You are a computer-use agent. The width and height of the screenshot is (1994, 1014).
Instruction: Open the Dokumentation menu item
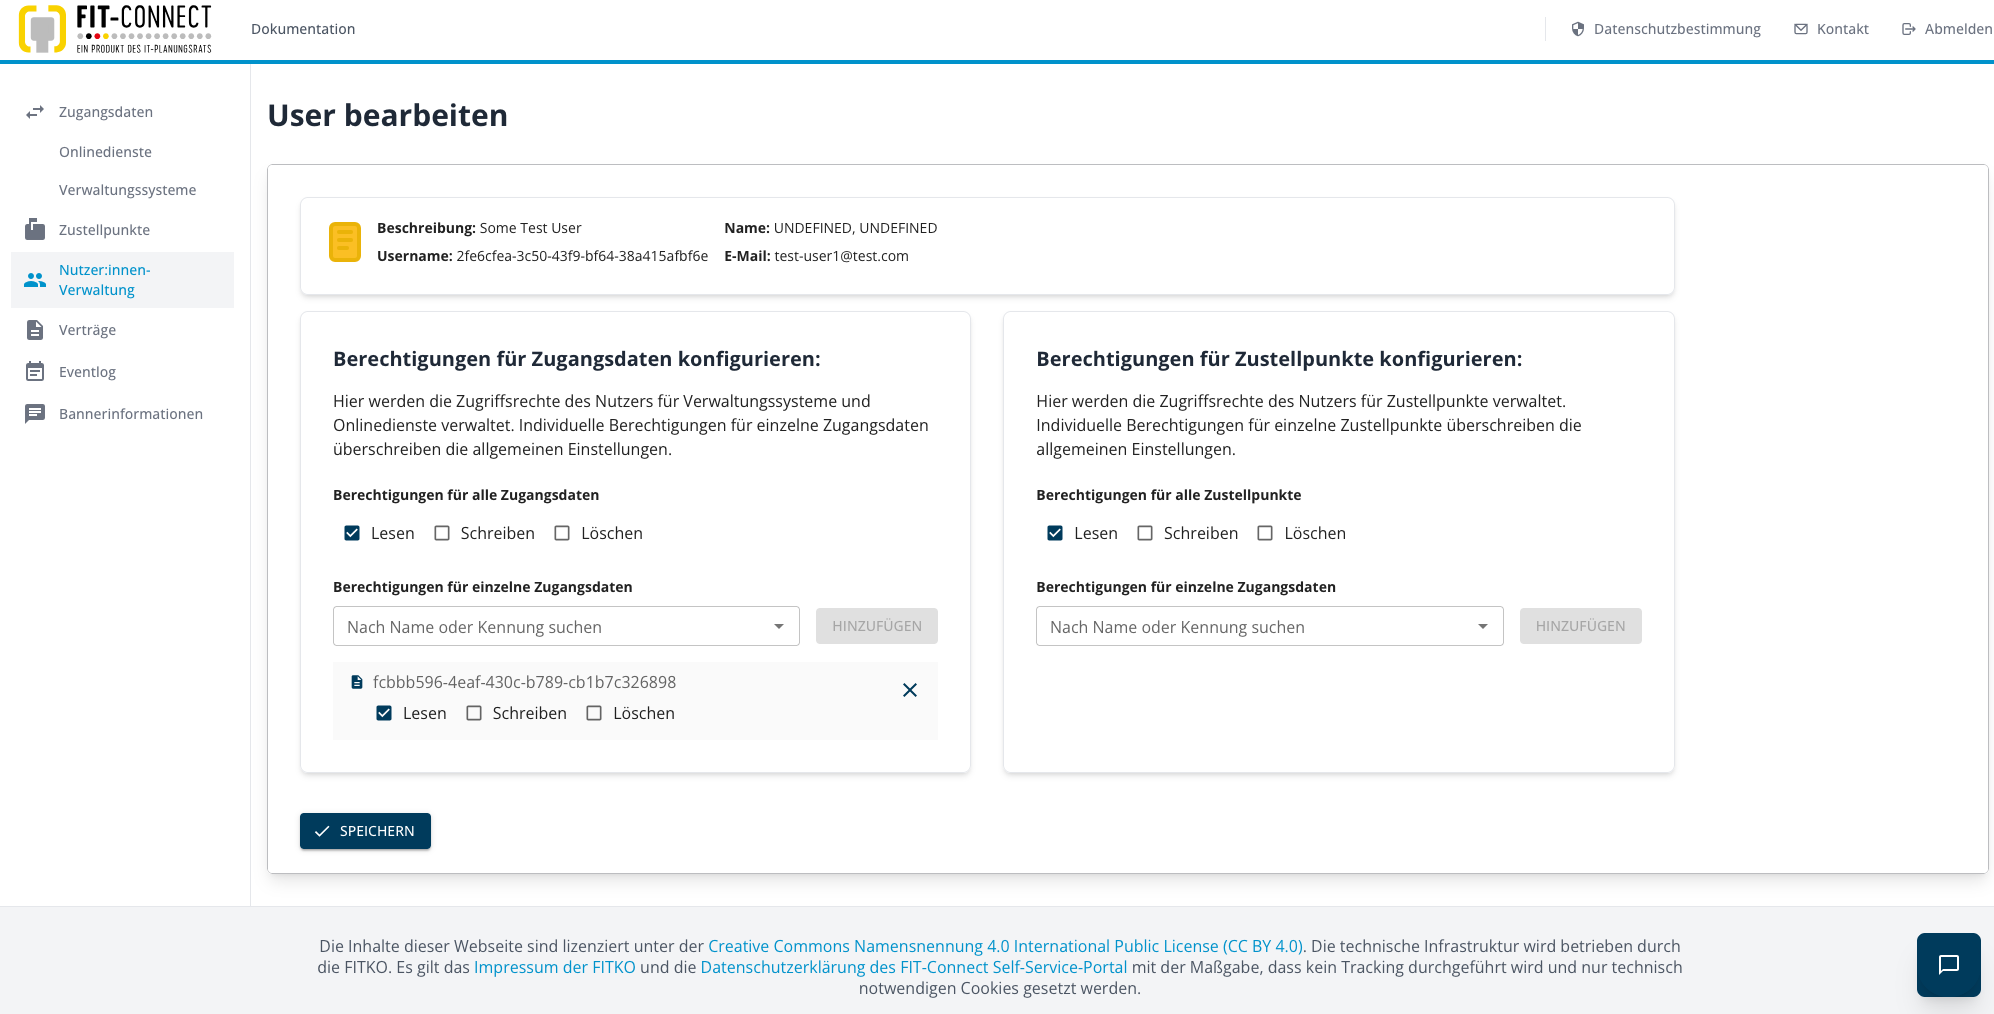[x=303, y=29]
